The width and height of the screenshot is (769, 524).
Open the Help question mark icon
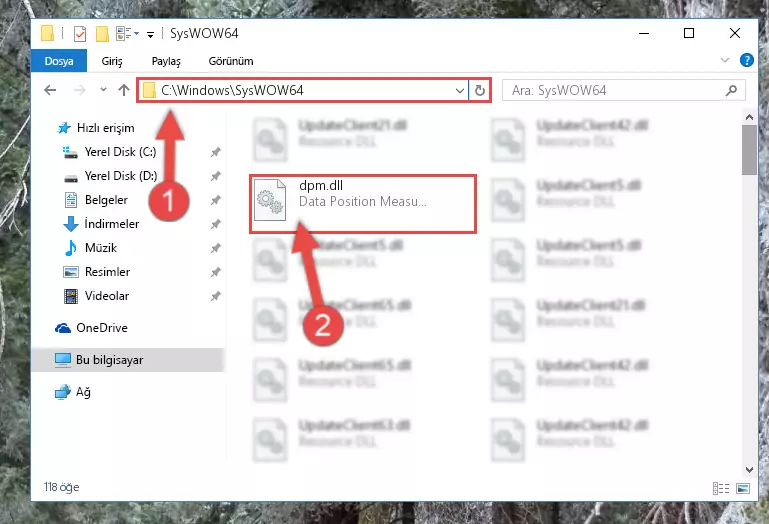point(746,60)
